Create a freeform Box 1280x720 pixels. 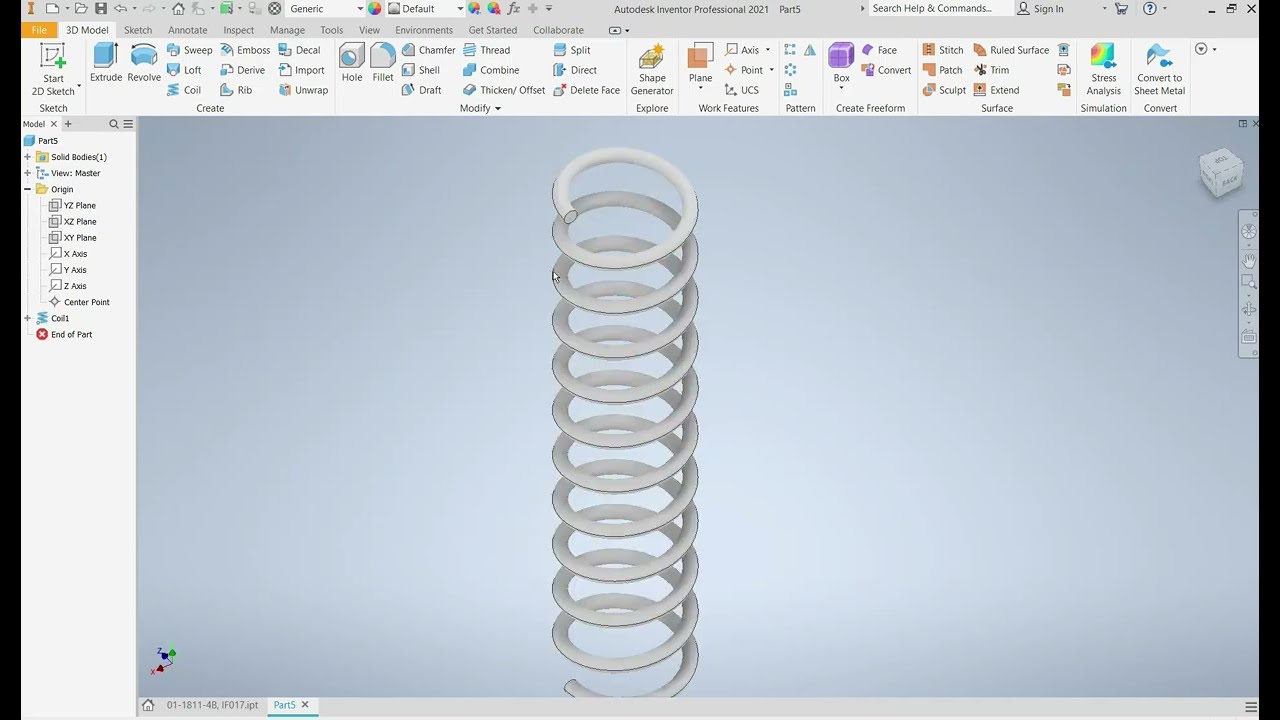tap(842, 63)
